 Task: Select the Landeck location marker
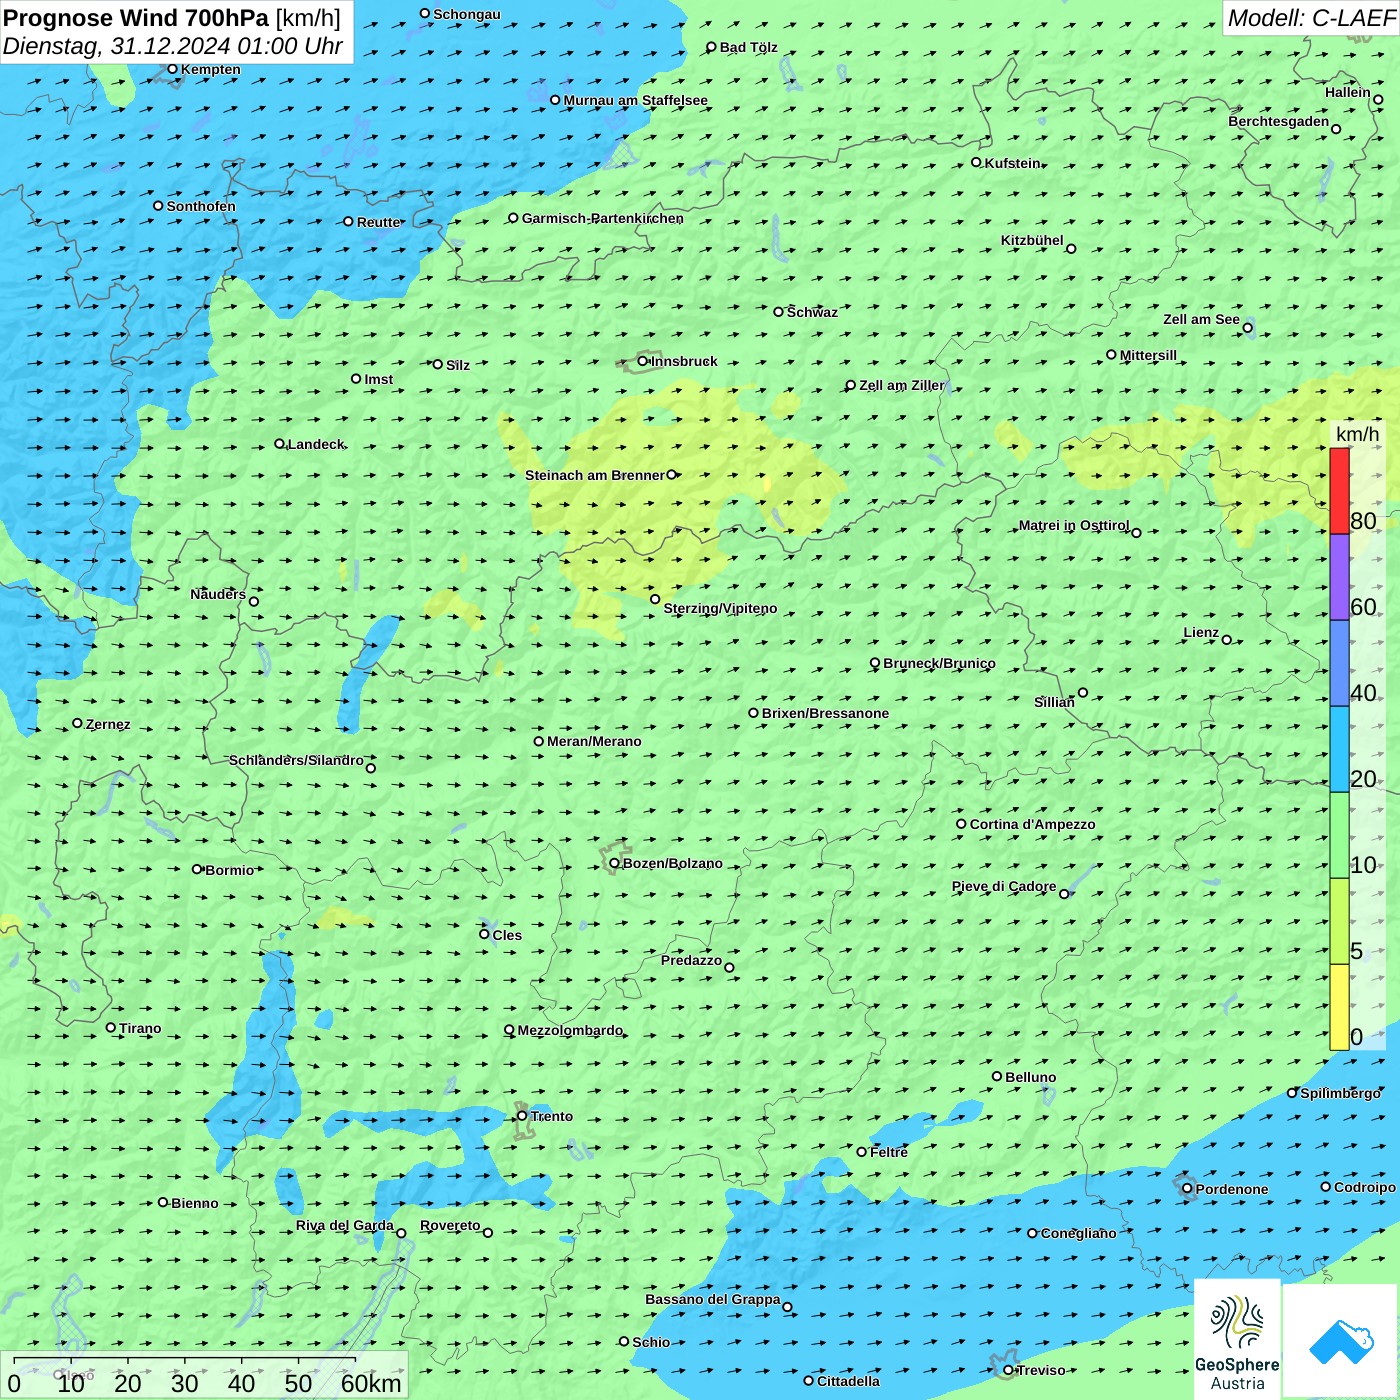coord(279,444)
